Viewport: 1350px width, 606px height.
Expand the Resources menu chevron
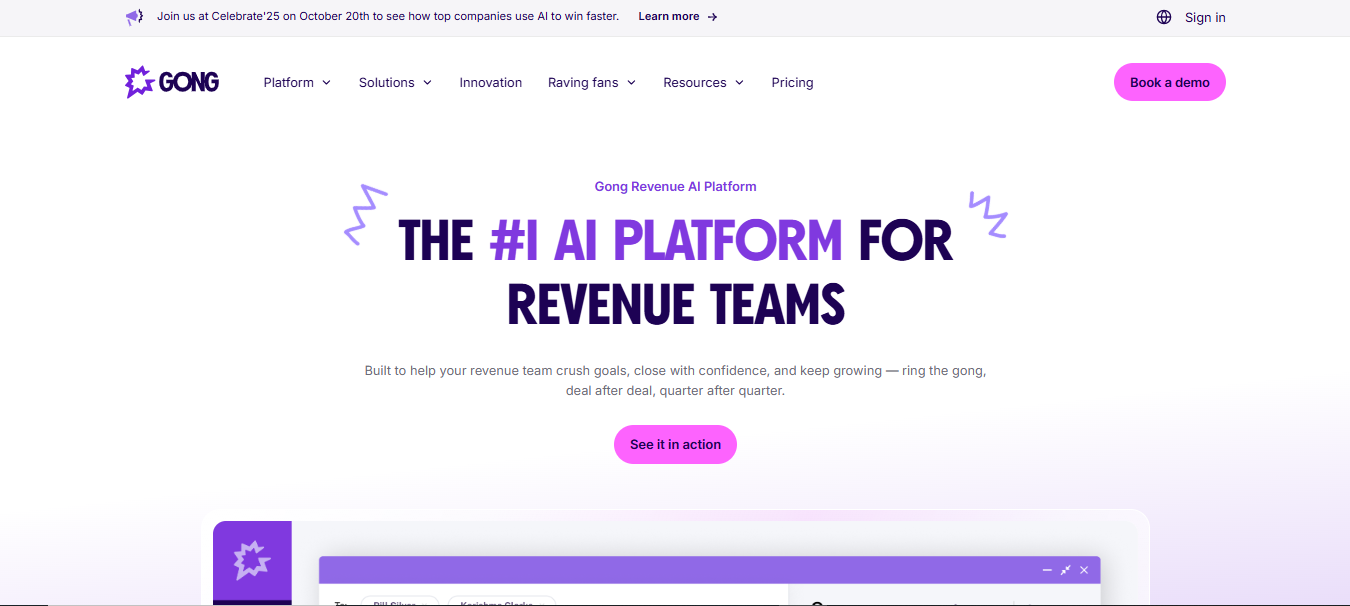(x=739, y=83)
